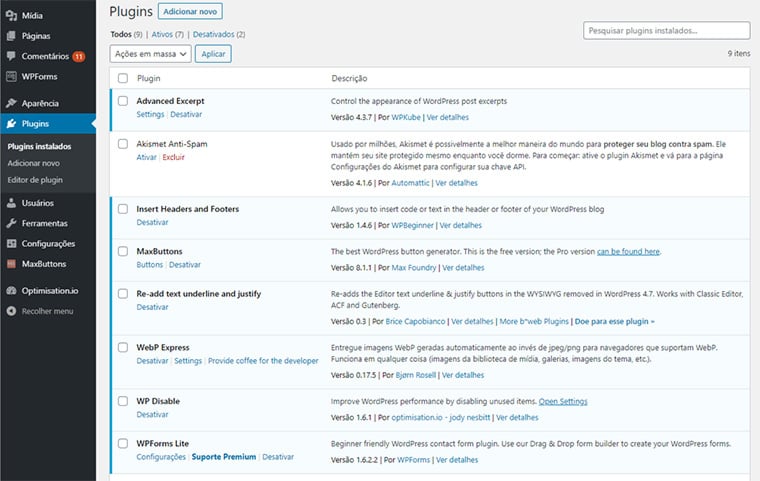Click Desativar under Insert Headers and Footers

152,223
